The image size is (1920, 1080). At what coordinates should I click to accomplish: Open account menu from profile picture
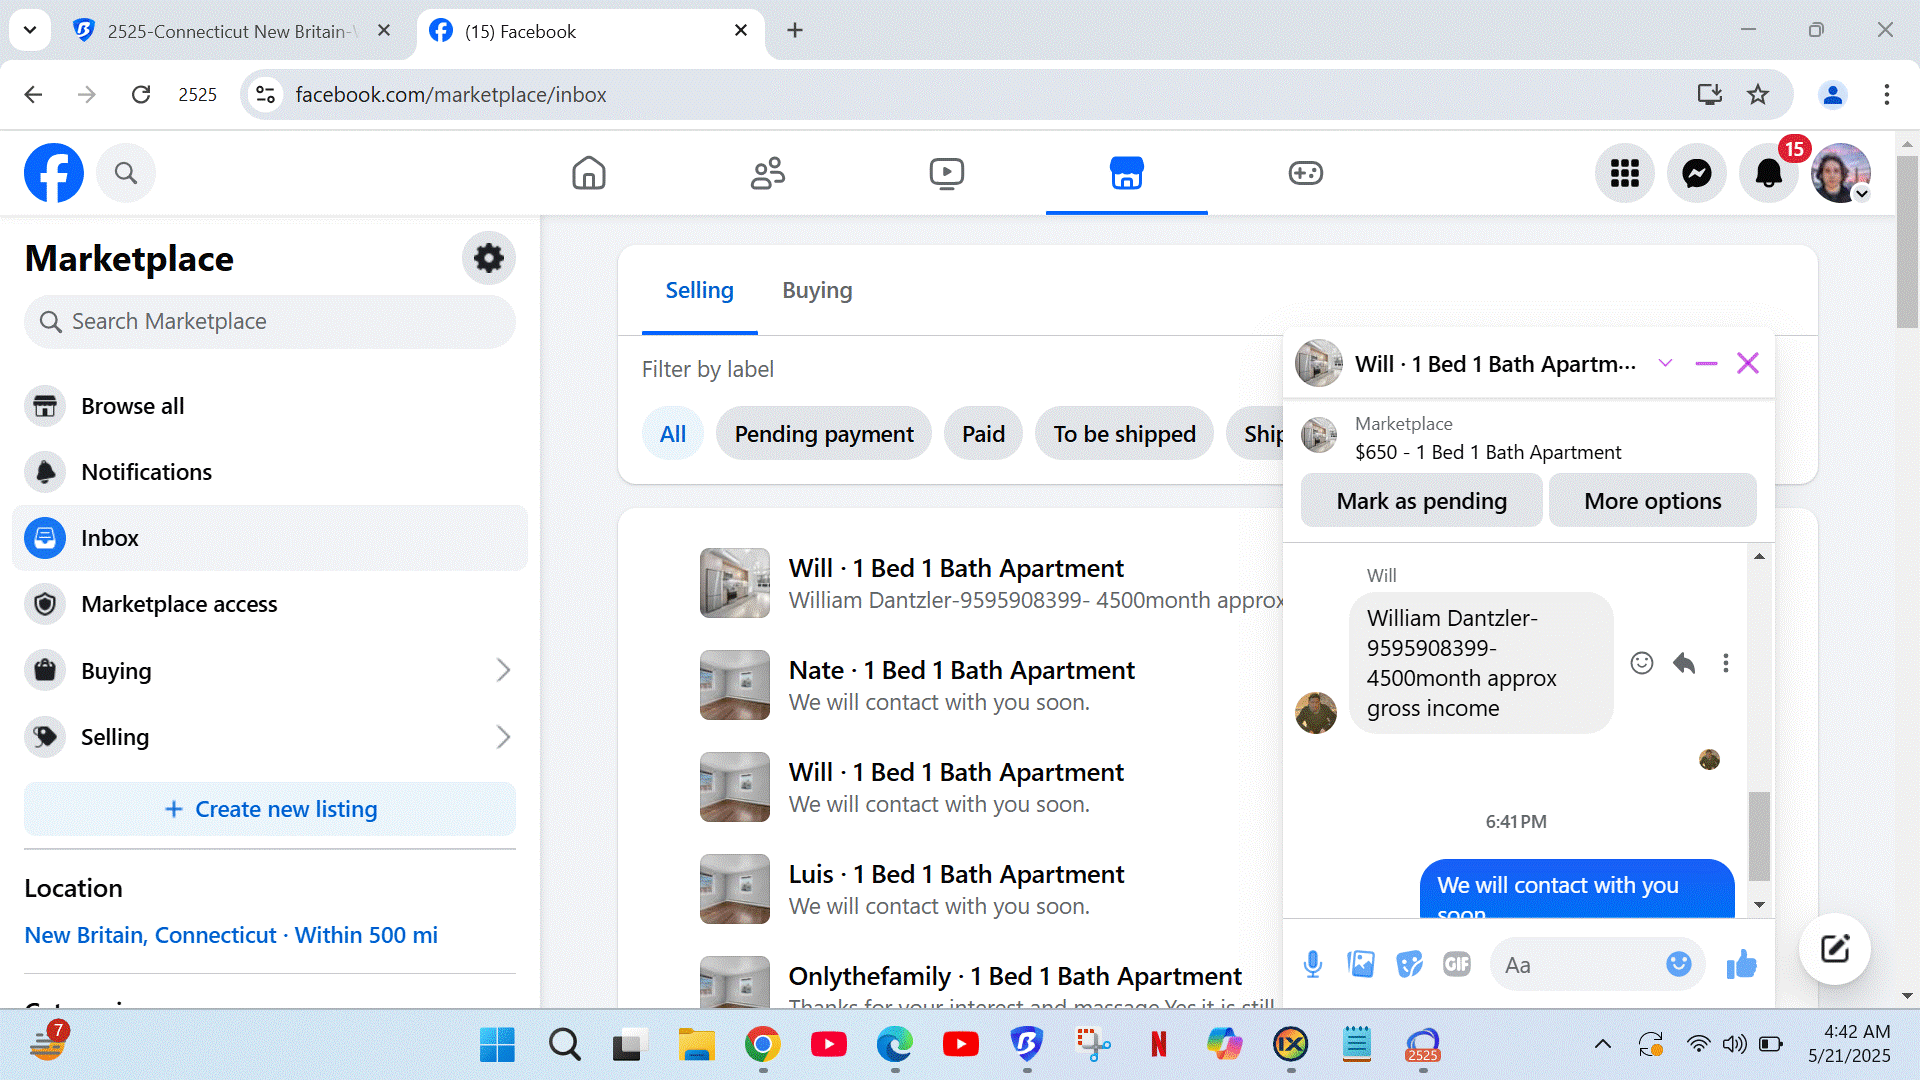tap(1841, 173)
